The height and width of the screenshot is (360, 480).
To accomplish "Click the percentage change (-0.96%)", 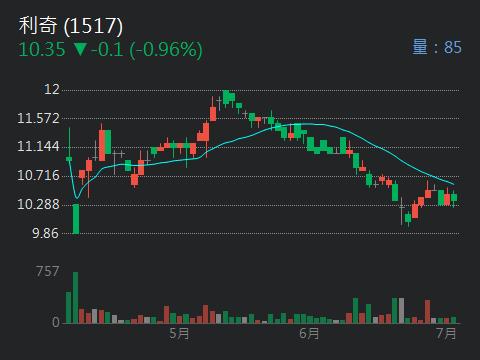I will (166, 50).
